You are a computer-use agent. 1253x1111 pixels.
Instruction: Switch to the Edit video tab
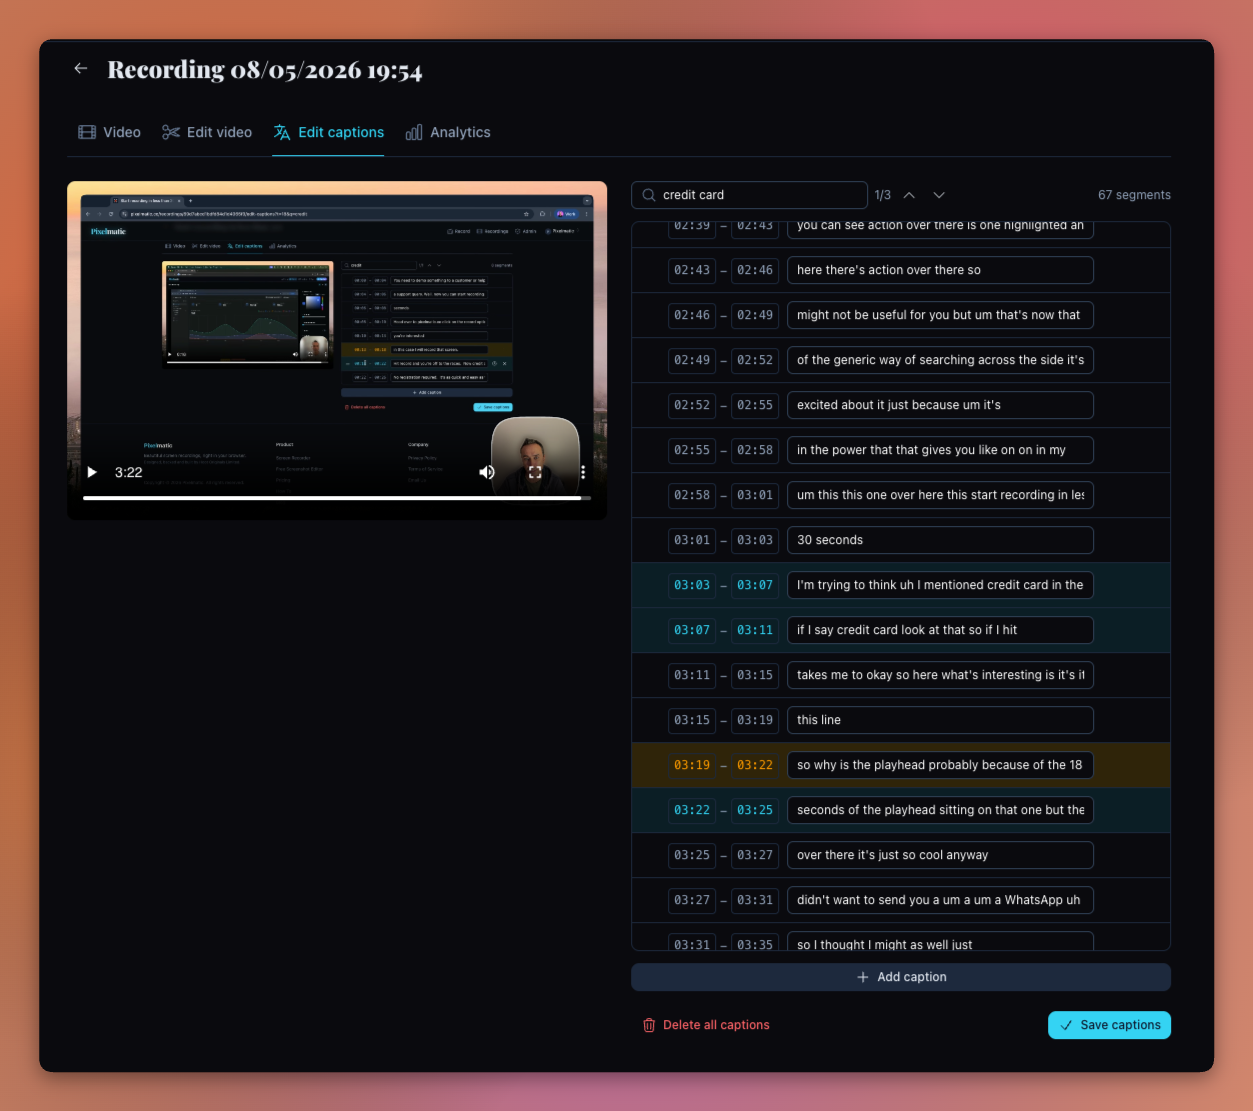[207, 132]
